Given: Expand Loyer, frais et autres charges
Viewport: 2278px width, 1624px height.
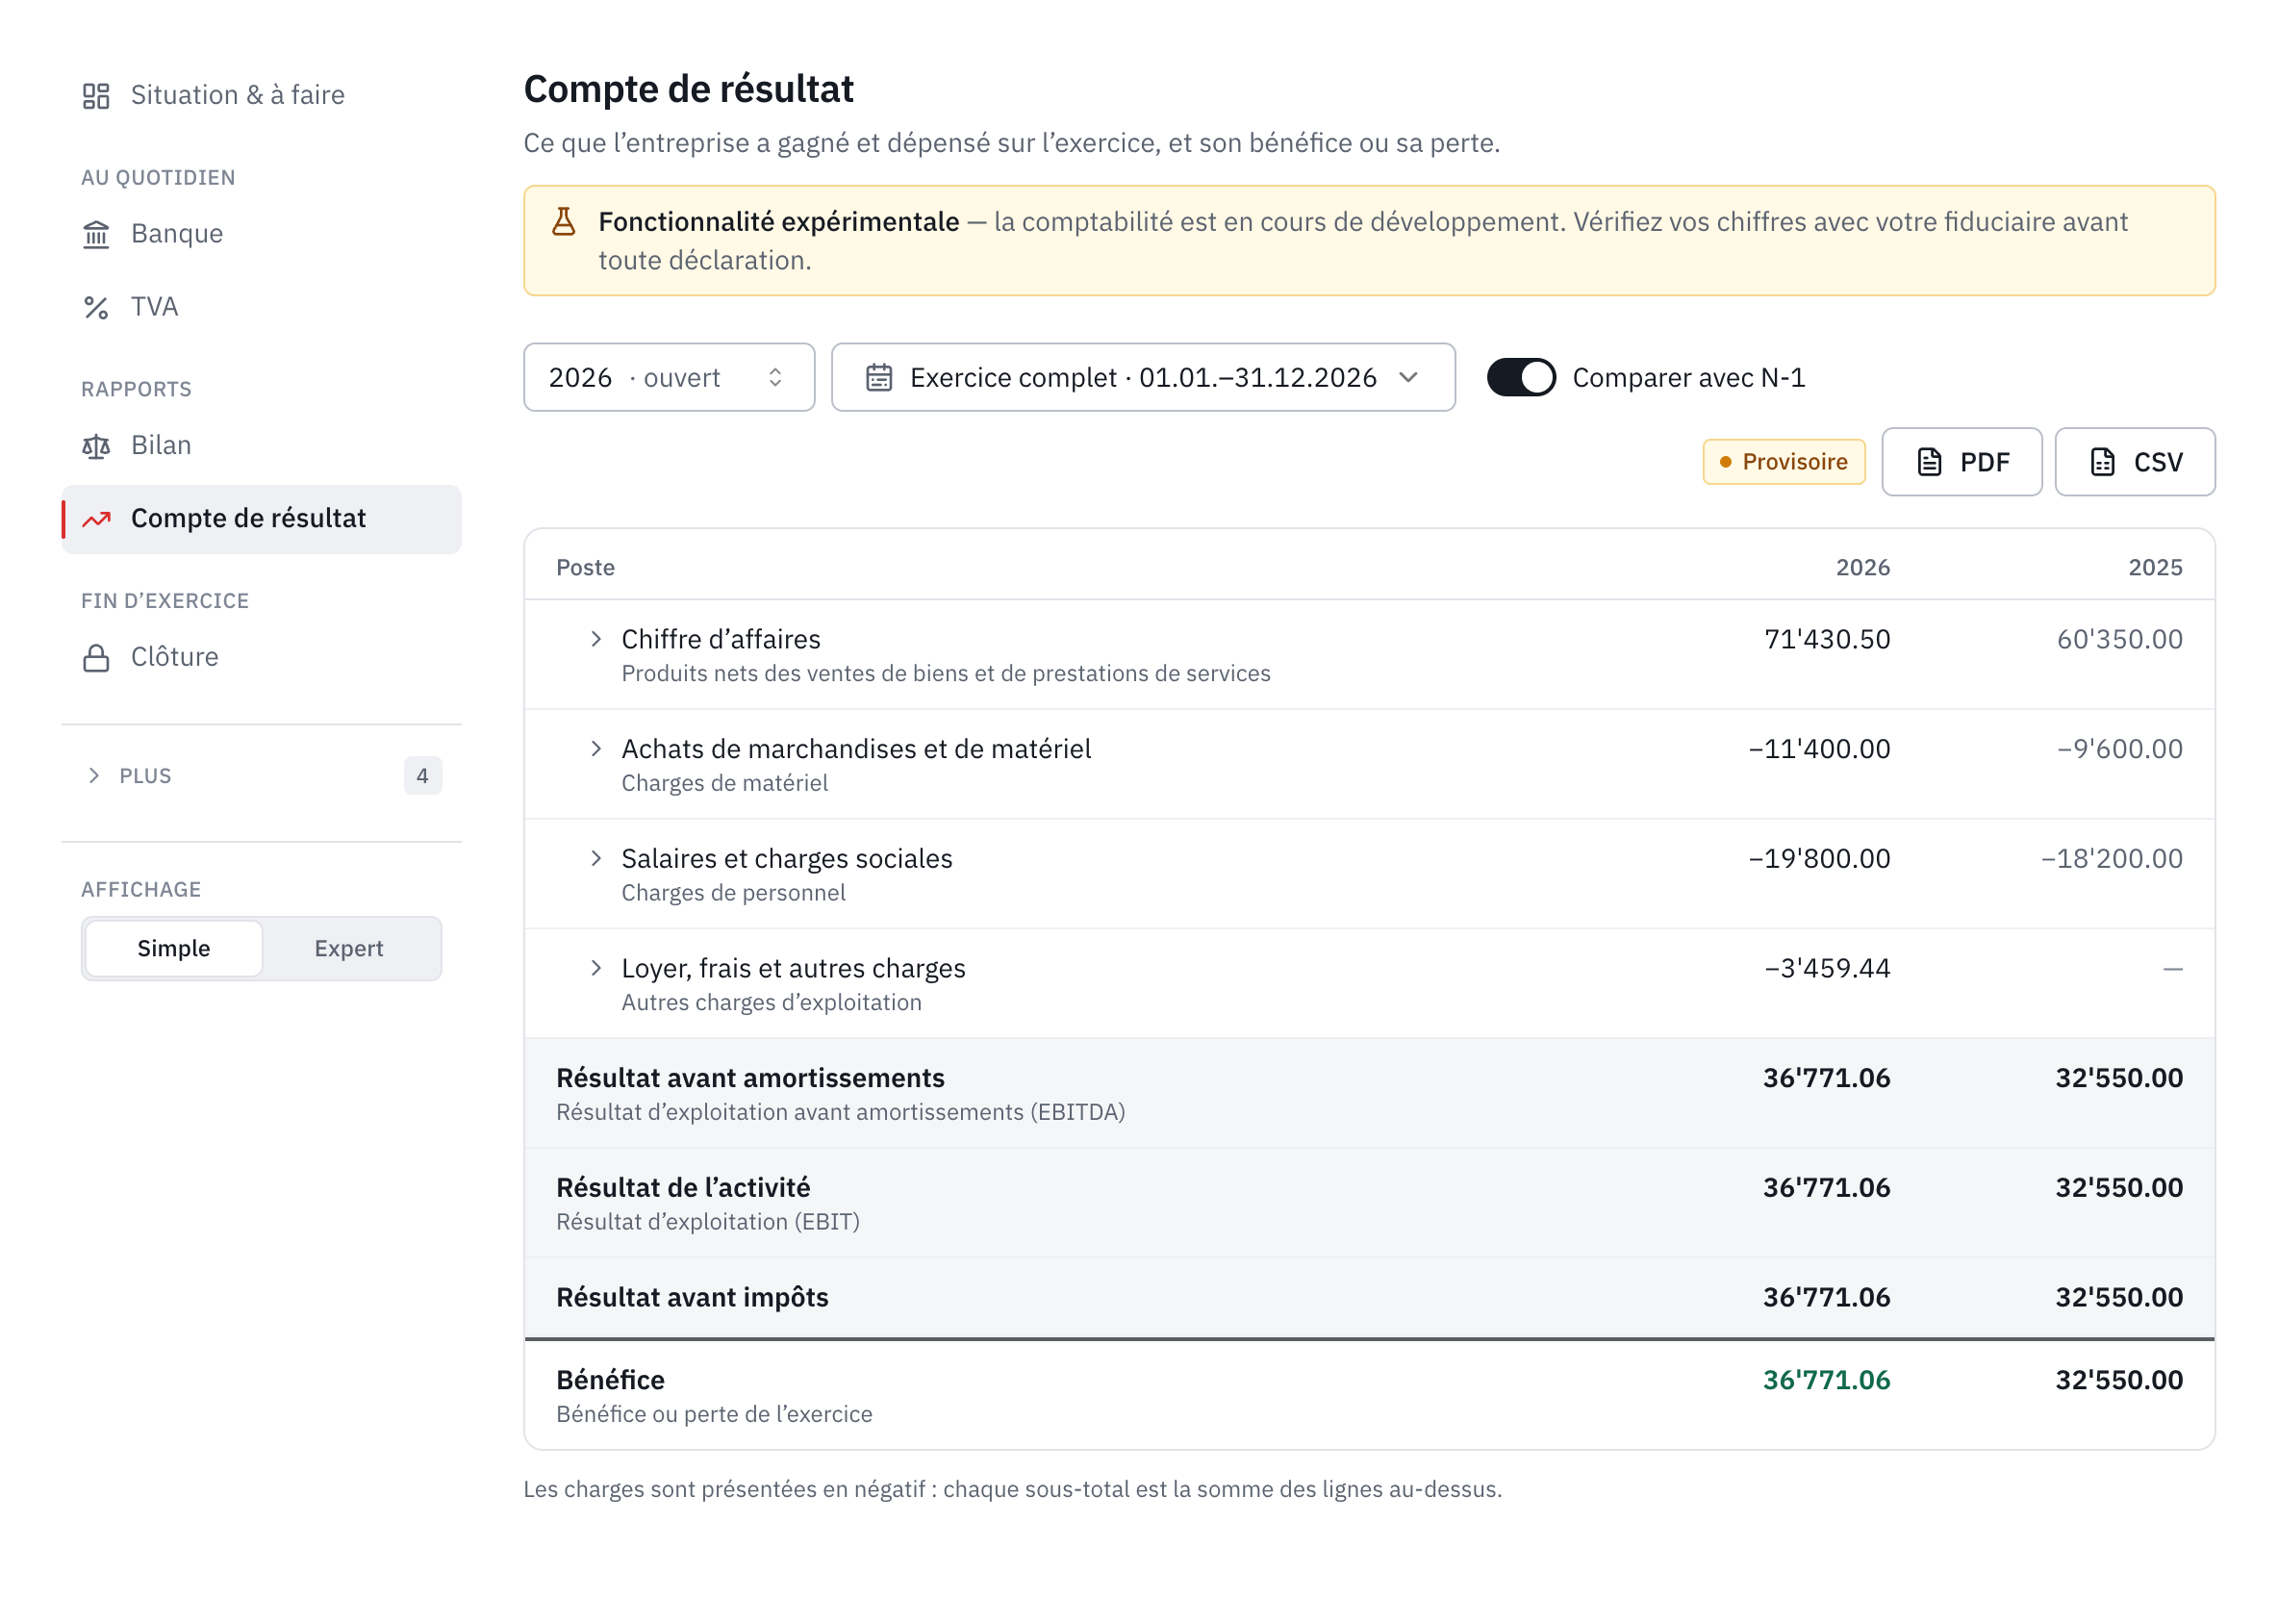Looking at the screenshot, I should pos(596,968).
